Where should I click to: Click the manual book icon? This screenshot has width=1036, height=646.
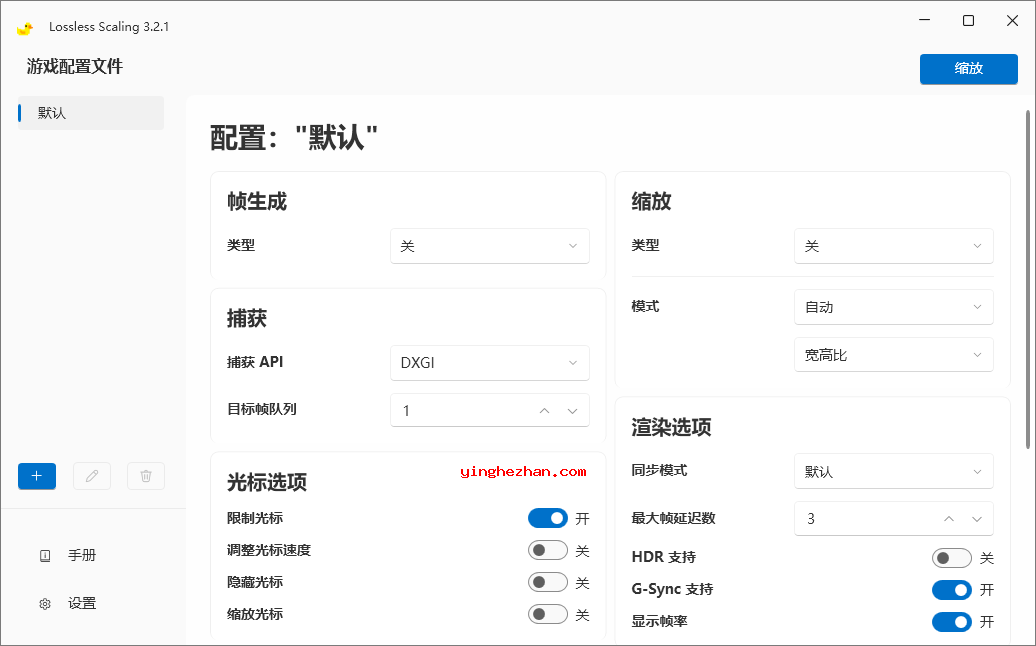(45, 556)
